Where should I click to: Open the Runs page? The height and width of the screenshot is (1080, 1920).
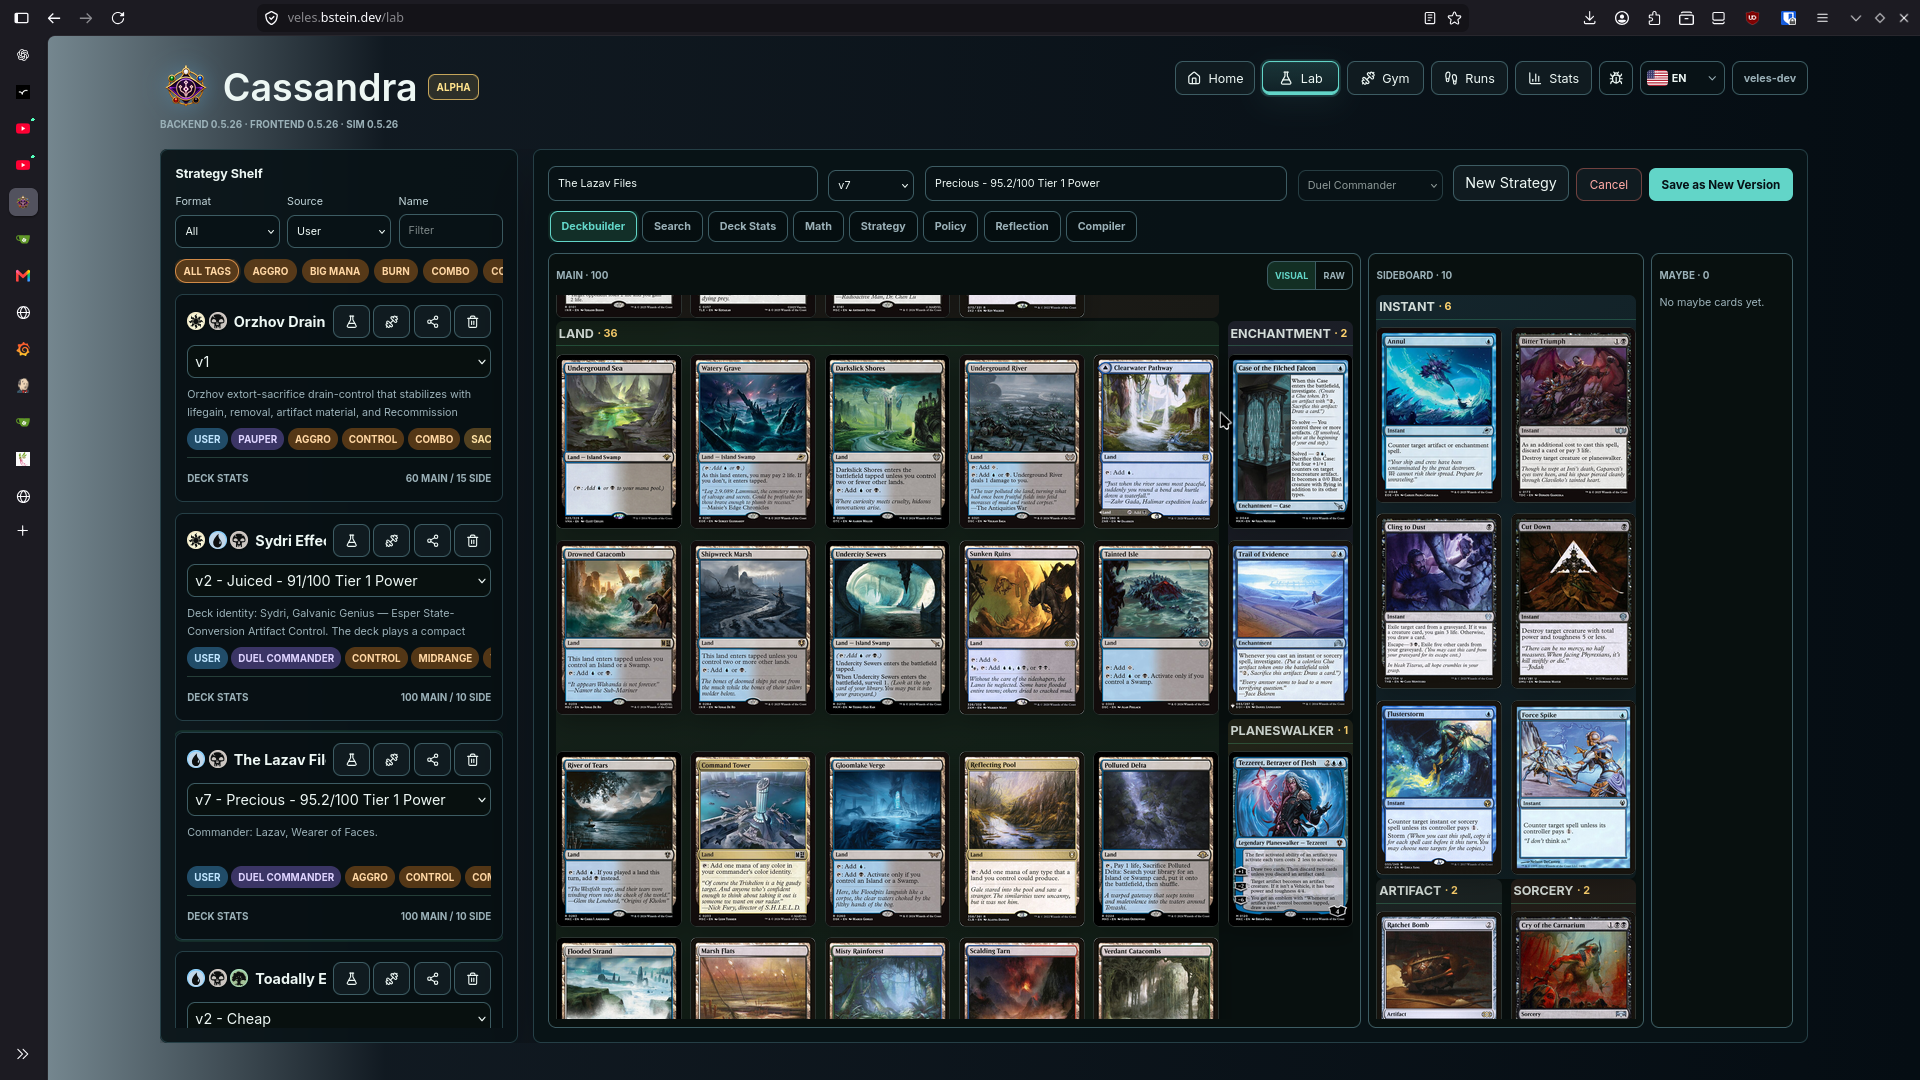coord(1469,78)
